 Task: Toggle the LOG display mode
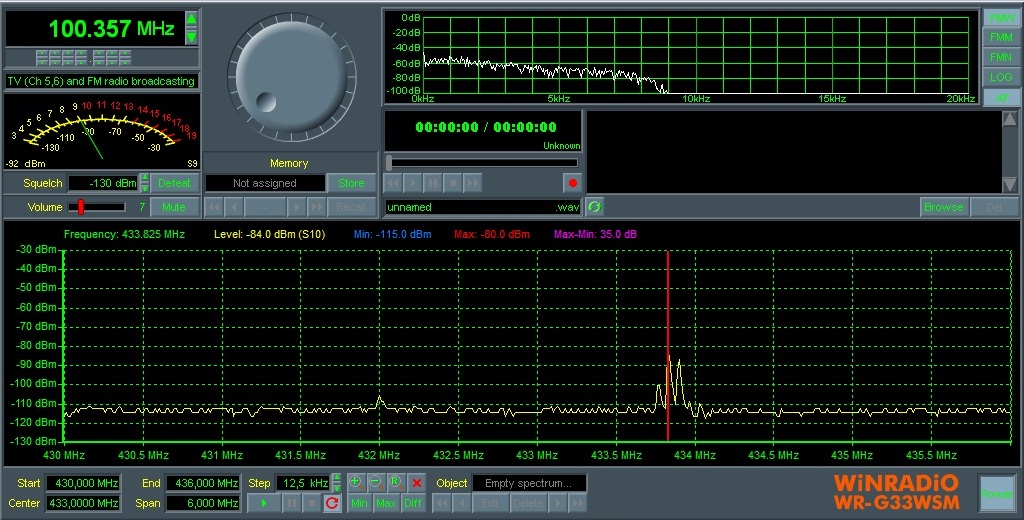(1000, 77)
